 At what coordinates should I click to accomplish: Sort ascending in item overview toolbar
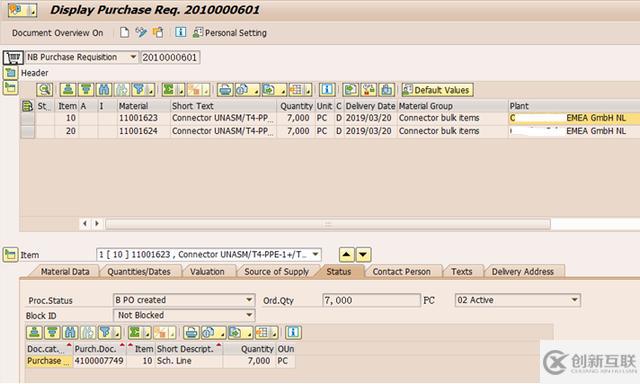click(x=68, y=90)
